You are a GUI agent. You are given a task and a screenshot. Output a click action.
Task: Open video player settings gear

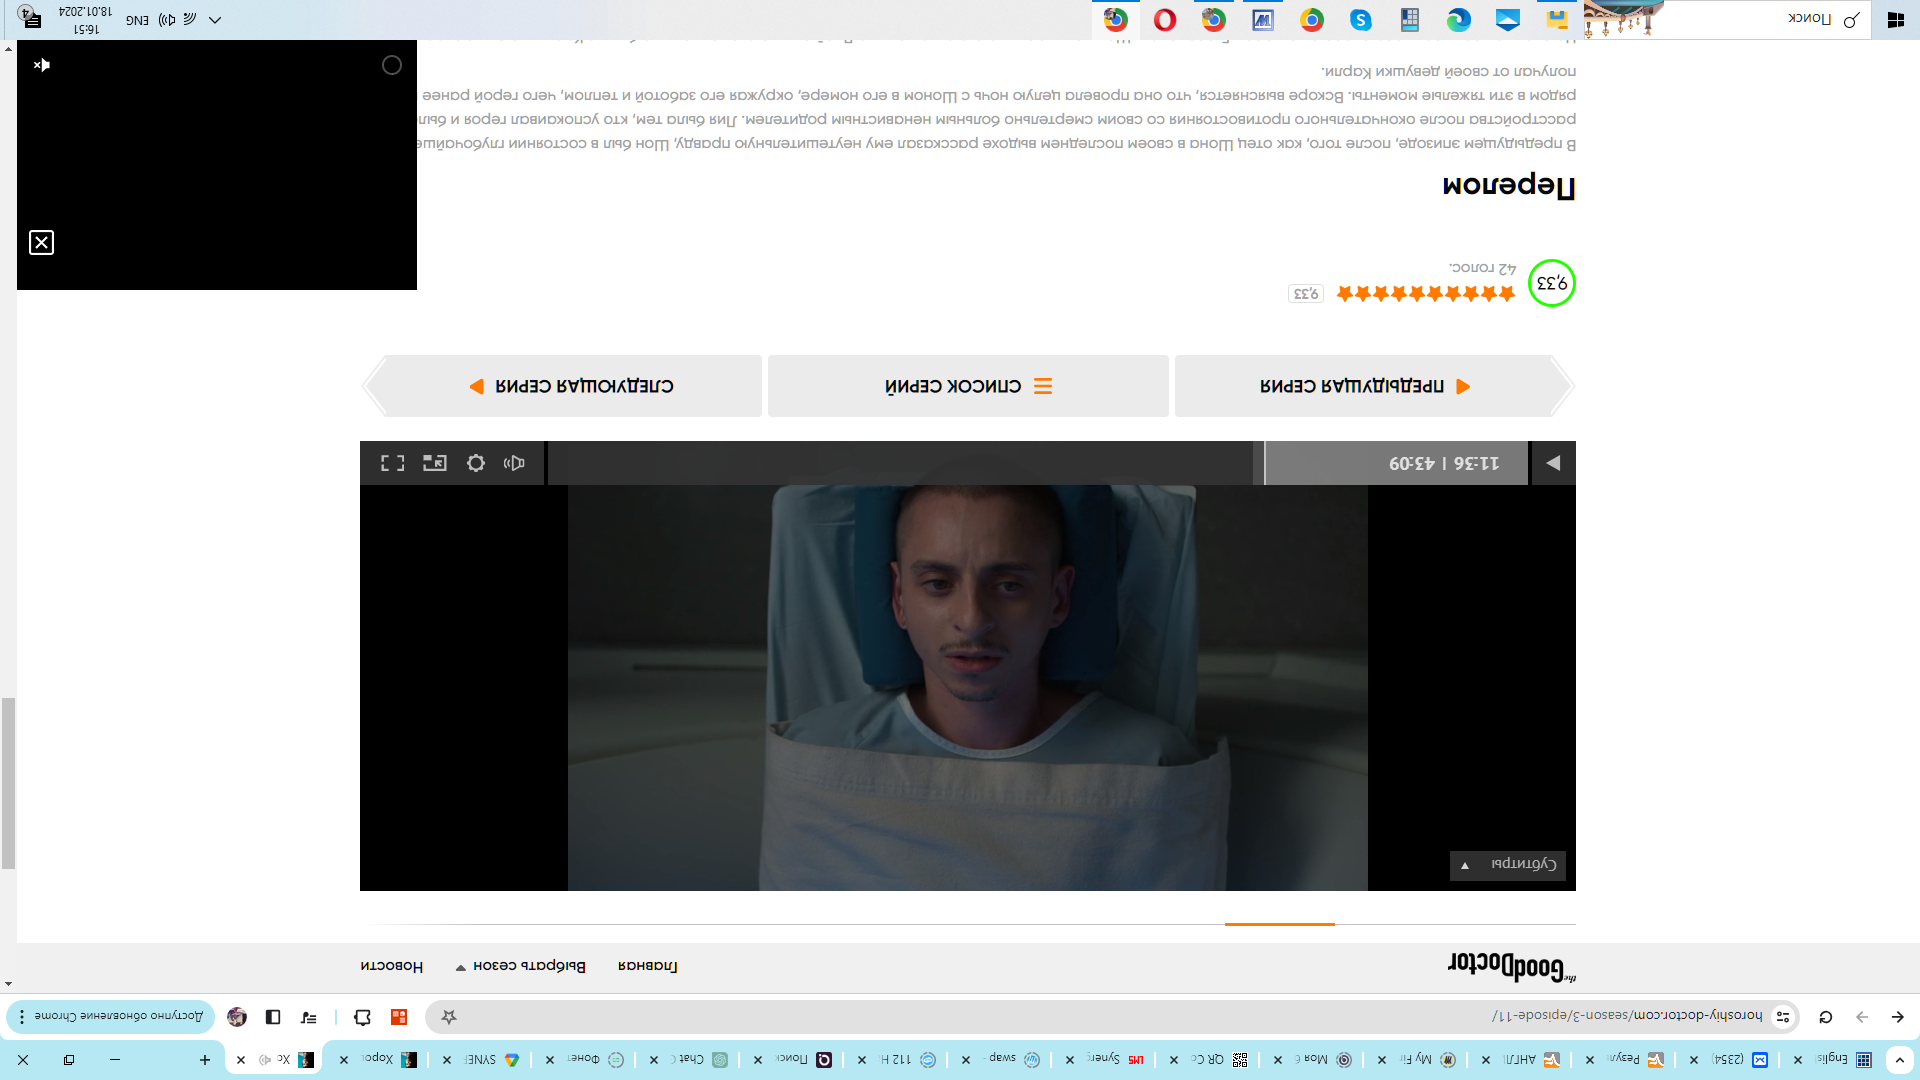coord(476,463)
